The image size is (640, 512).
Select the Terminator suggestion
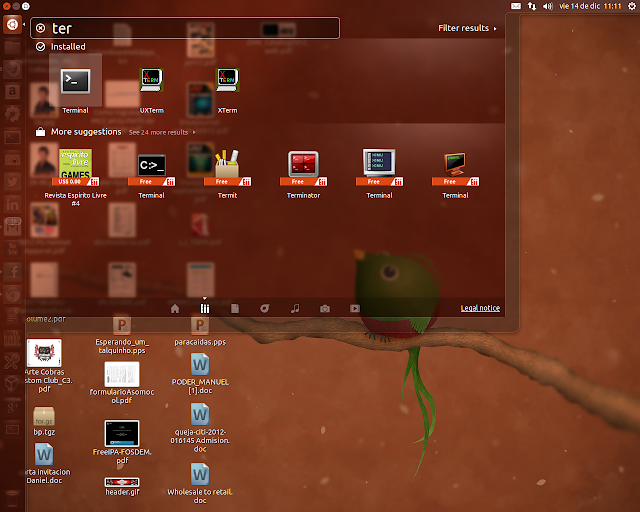[x=303, y=168]
